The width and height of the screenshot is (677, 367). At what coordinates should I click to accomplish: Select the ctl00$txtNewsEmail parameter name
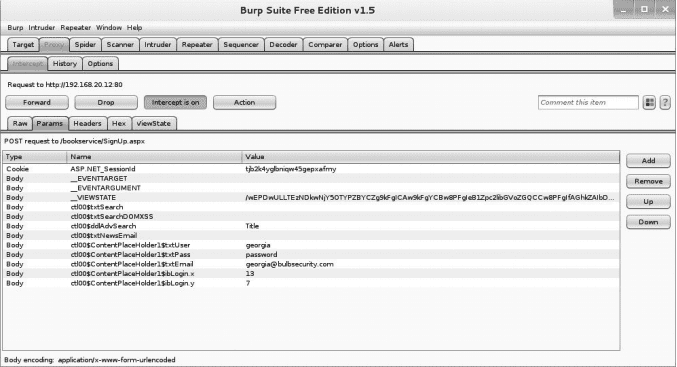coord(104,235)
